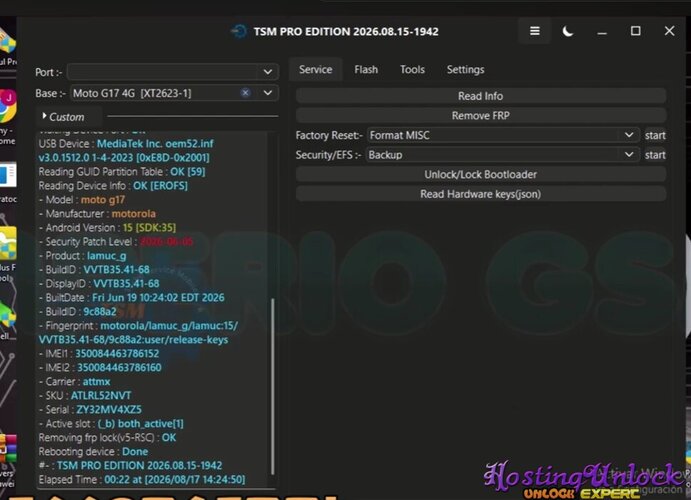Switch to the Service tab
The width and height of the screenshot is (691, 500).
[x=316, y=70]
